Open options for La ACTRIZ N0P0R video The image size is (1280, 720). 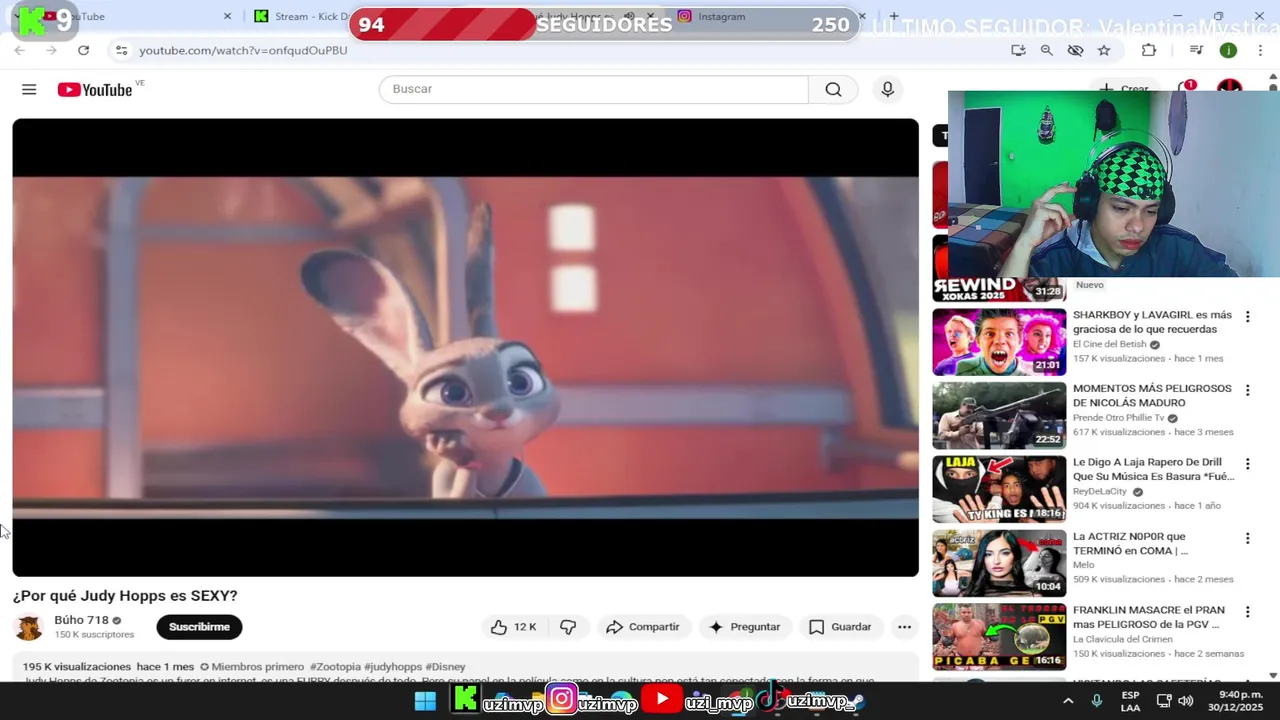tap(1247, 538)
